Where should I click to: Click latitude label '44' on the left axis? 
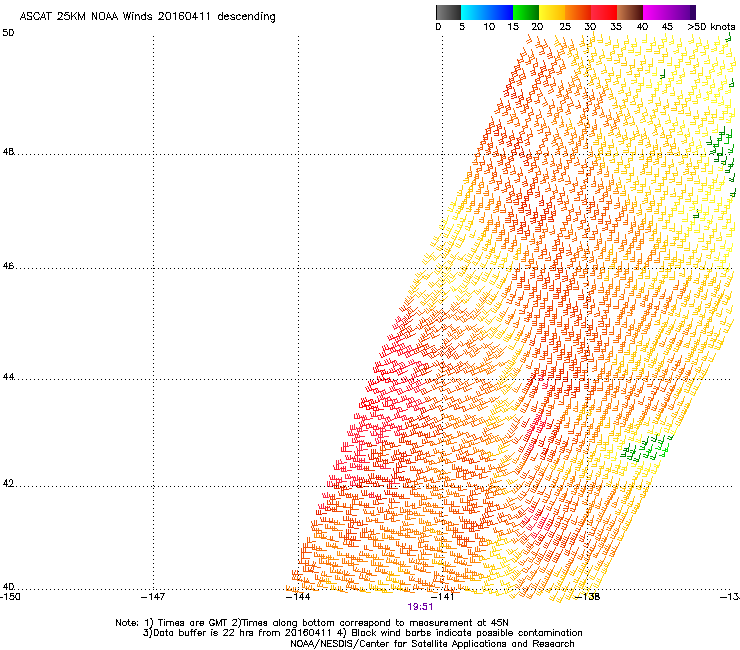[x=8, y=377]
